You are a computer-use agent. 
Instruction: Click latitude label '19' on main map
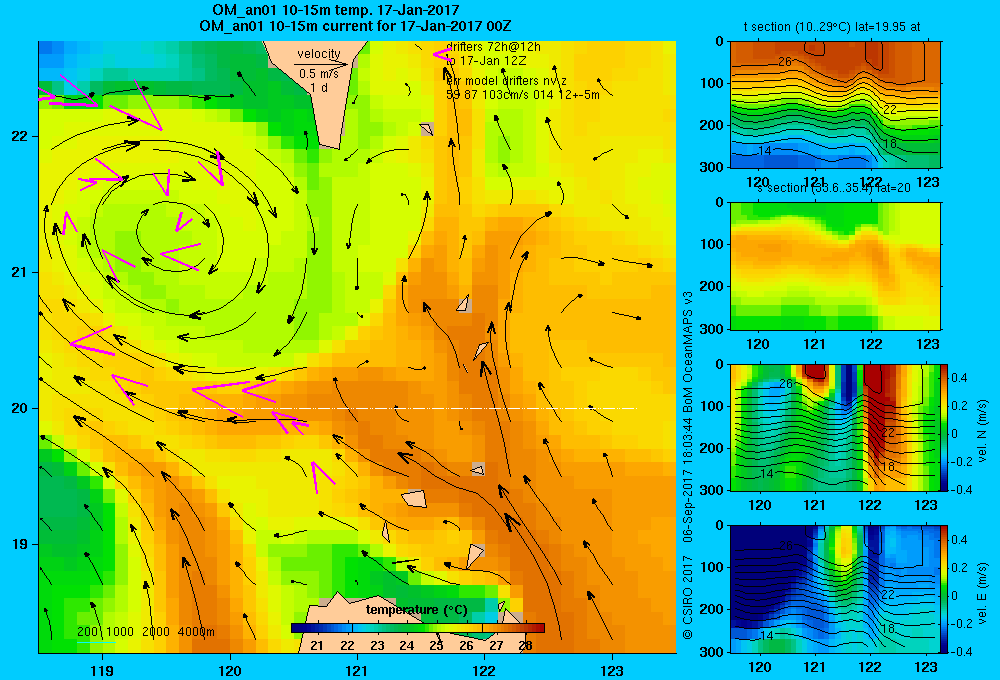pyautogui.click(x=19, y=544)
